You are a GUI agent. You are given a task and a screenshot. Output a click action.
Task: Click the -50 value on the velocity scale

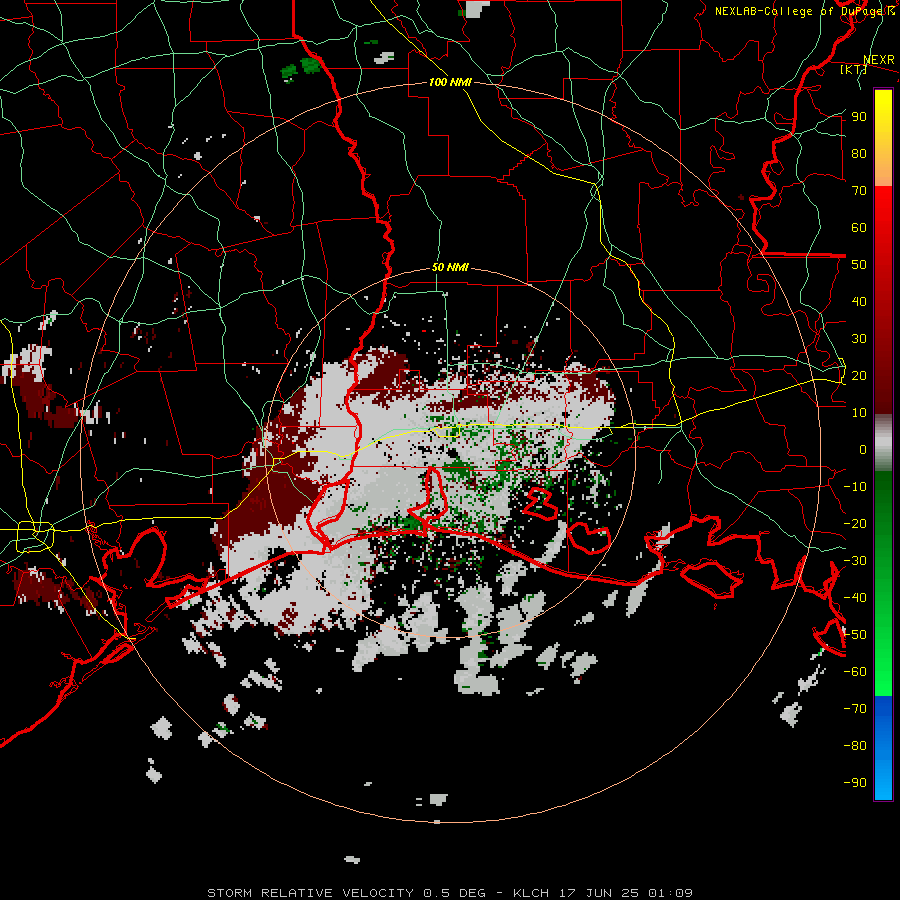(x=855, y=635)
